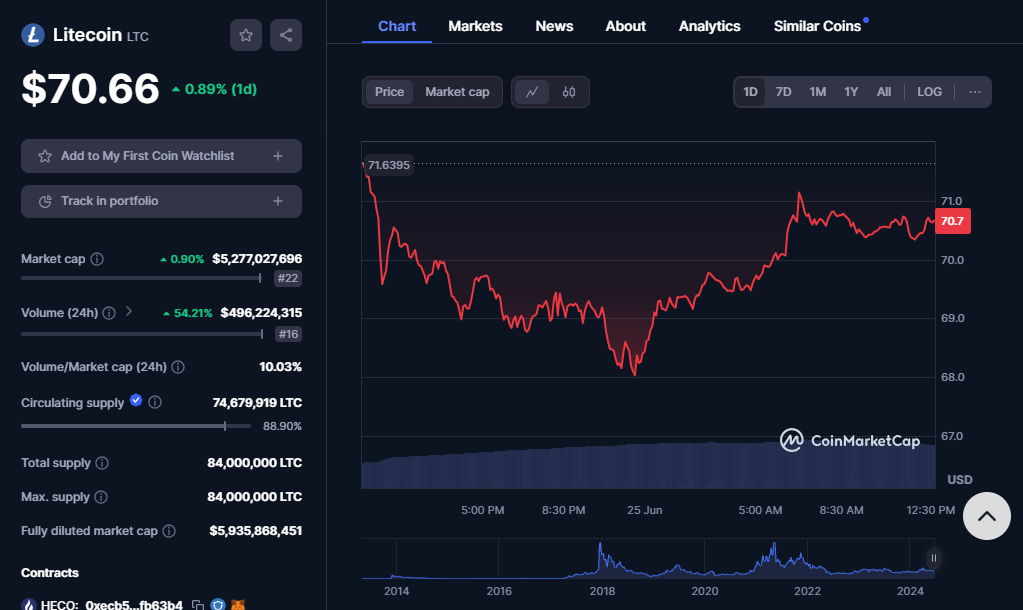Screen dimensions: 1023x610
Task: Open the Analytics tab
Action: point(709,26)
